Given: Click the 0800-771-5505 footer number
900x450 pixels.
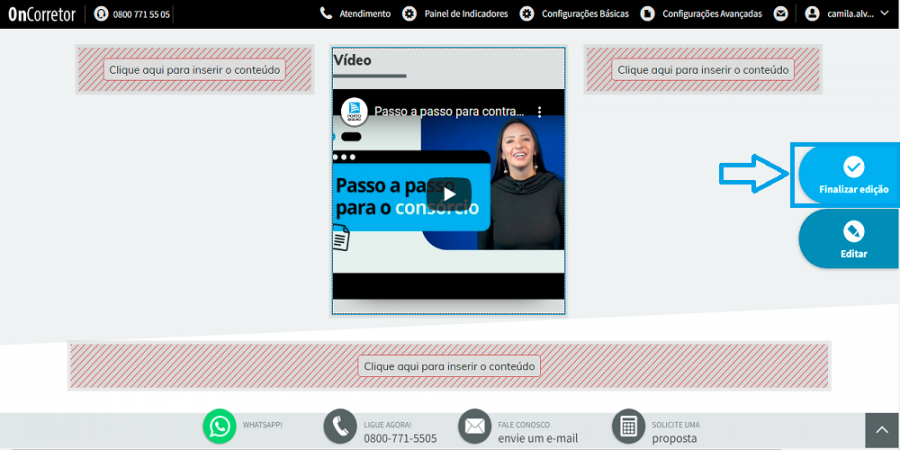Looking at the screenshot, I should [400, 439].
